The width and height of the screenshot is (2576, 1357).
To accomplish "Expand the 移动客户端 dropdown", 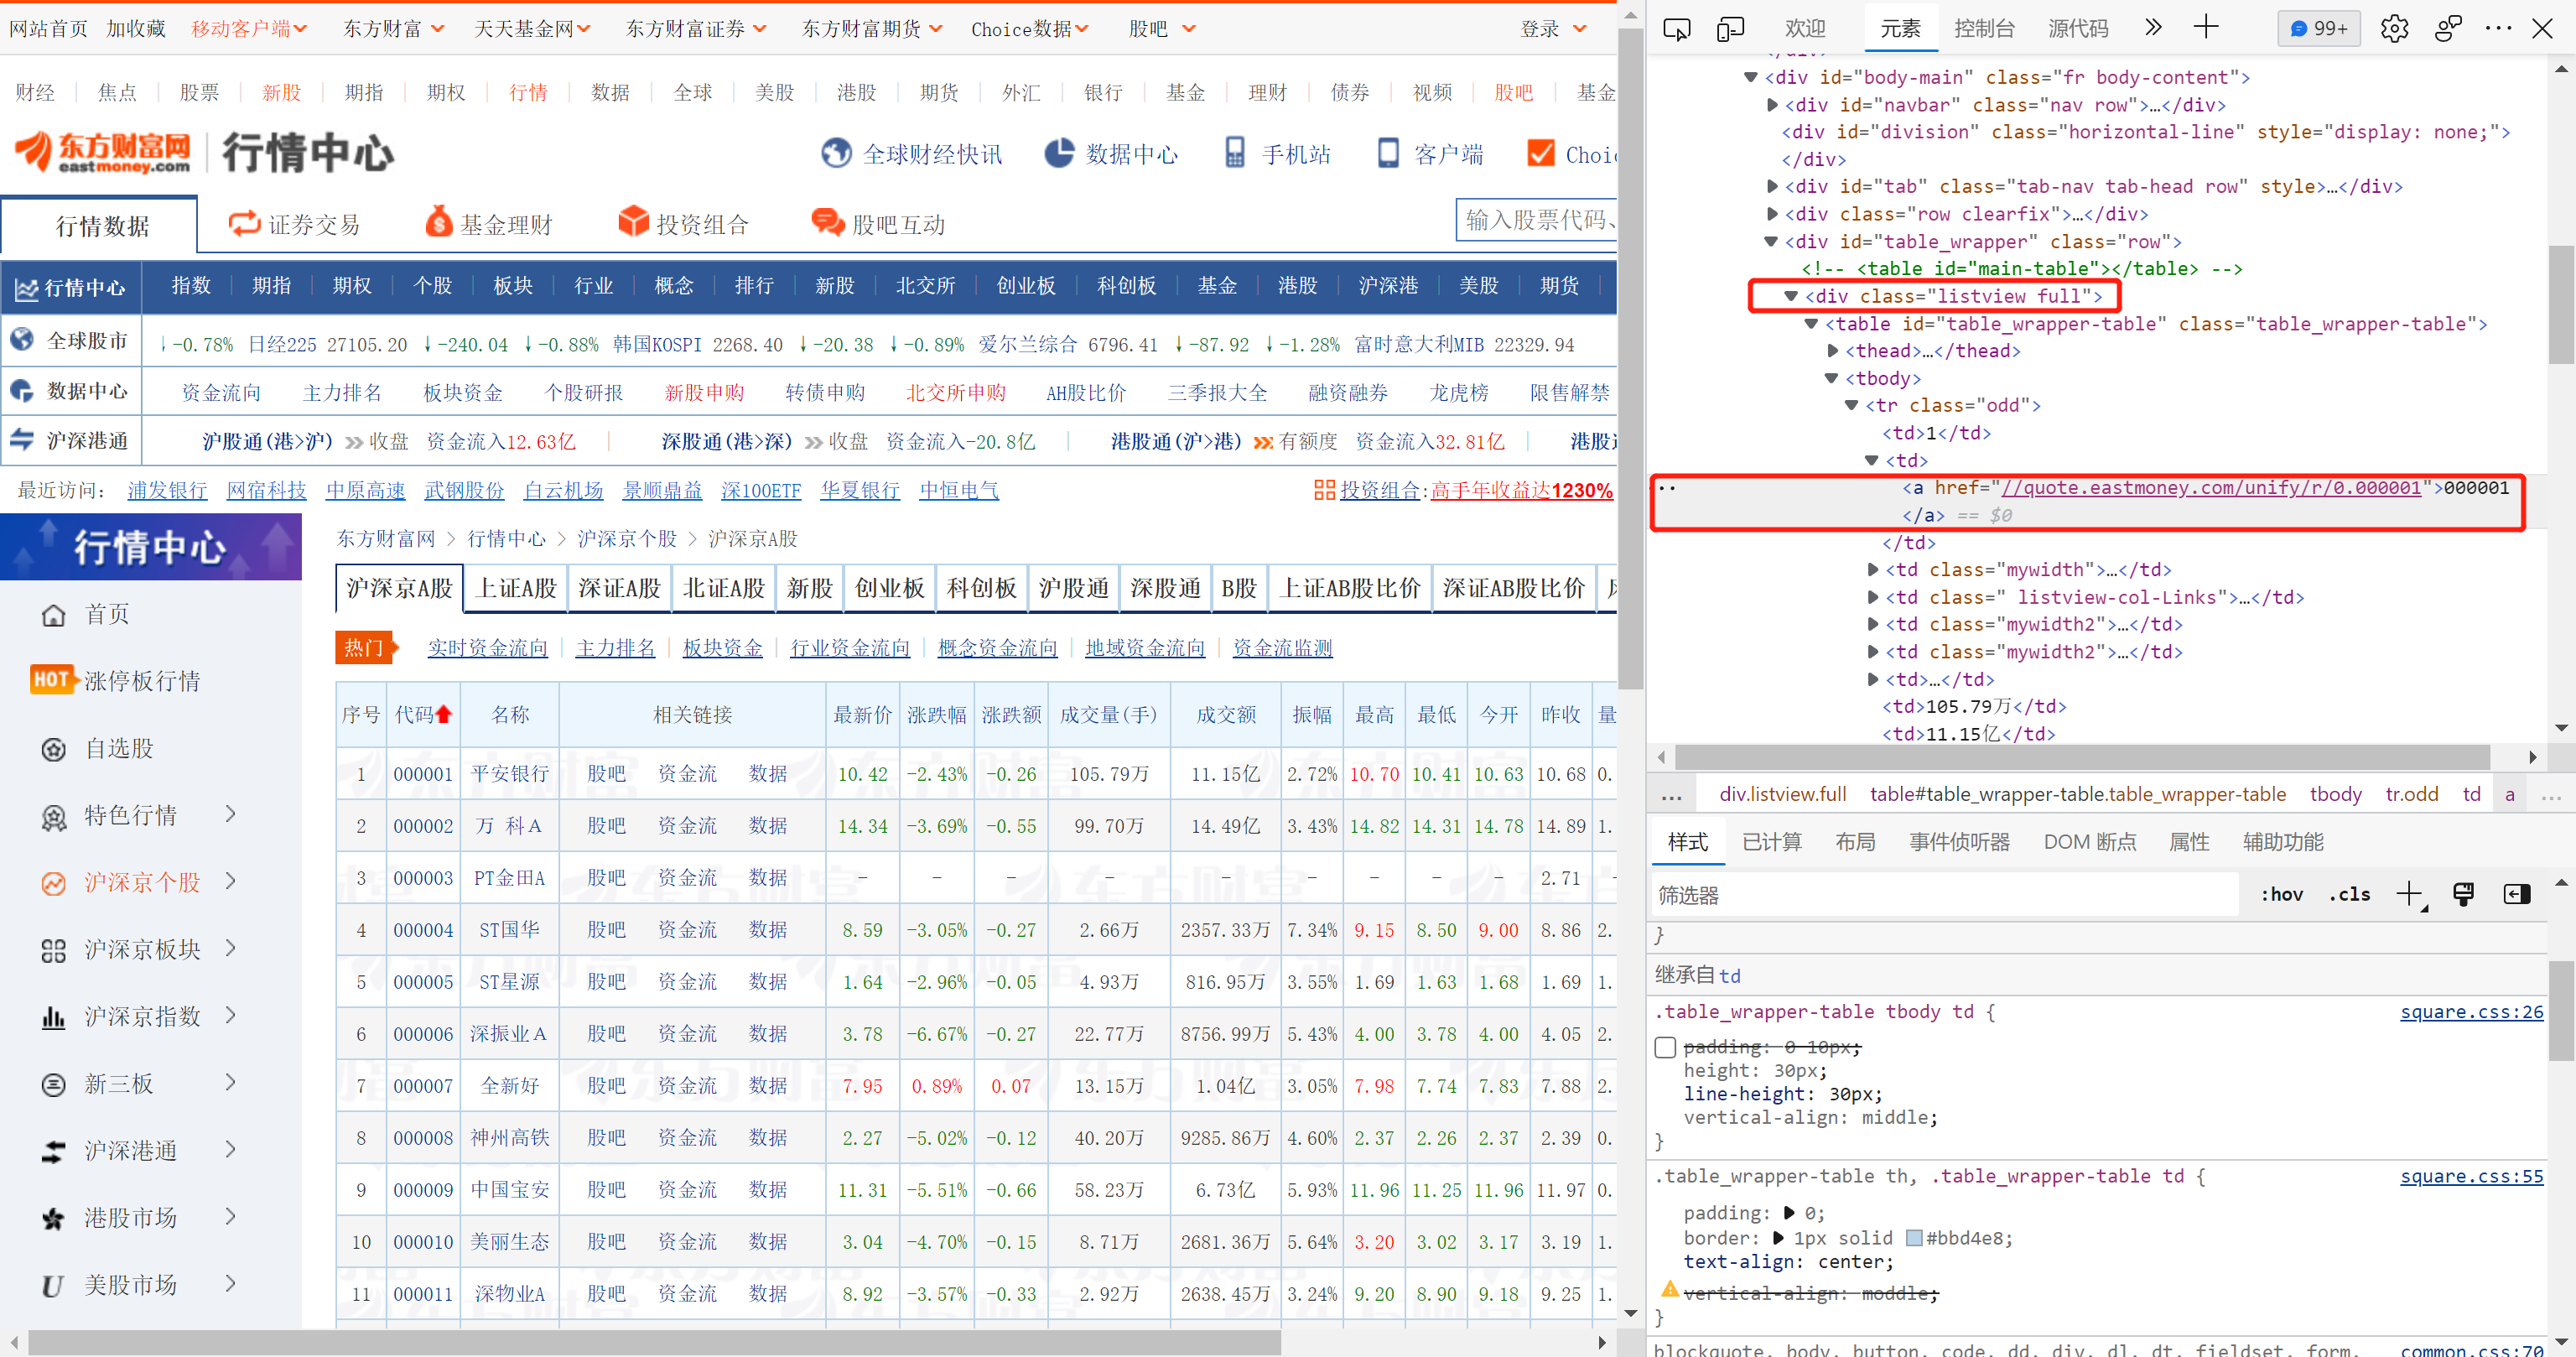I will tap(250, 29).
